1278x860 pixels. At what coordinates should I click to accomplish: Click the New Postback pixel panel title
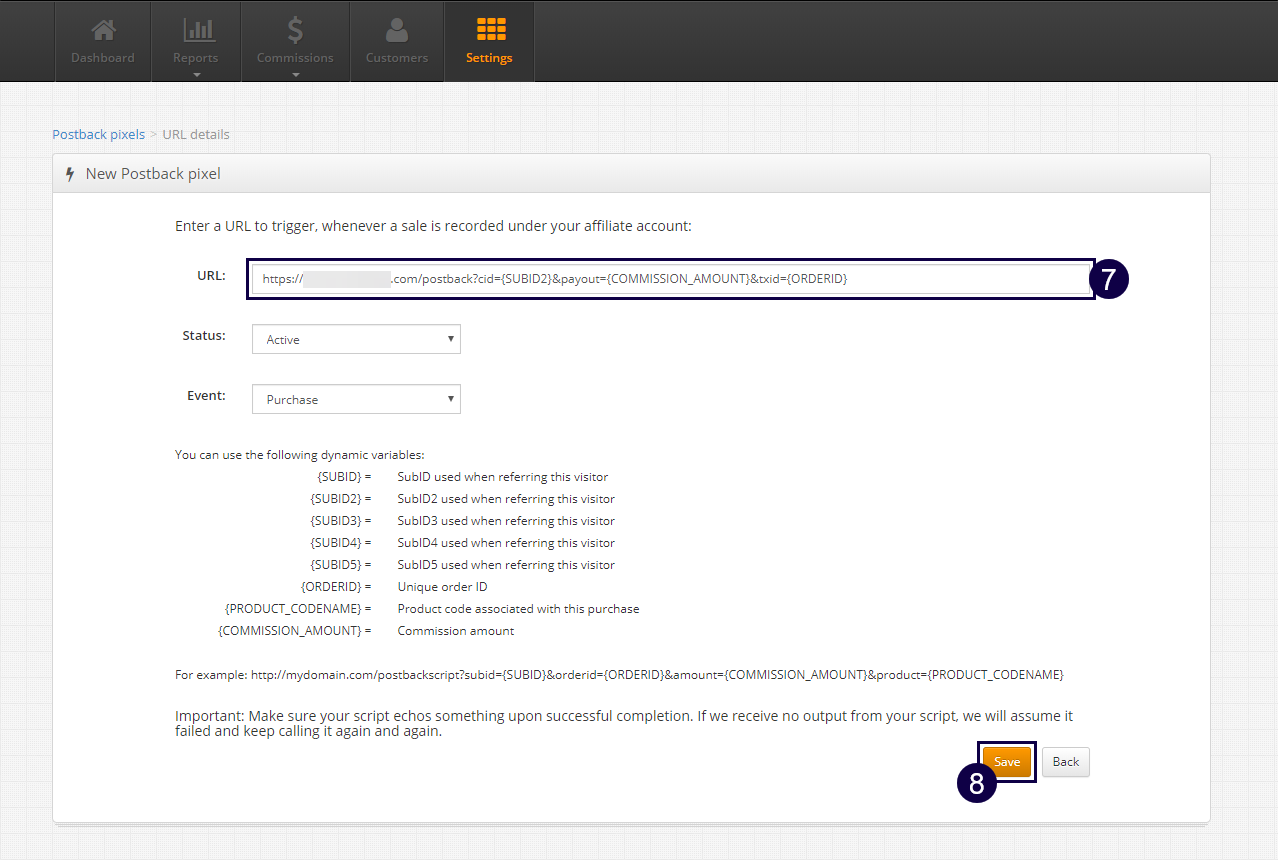153,174
